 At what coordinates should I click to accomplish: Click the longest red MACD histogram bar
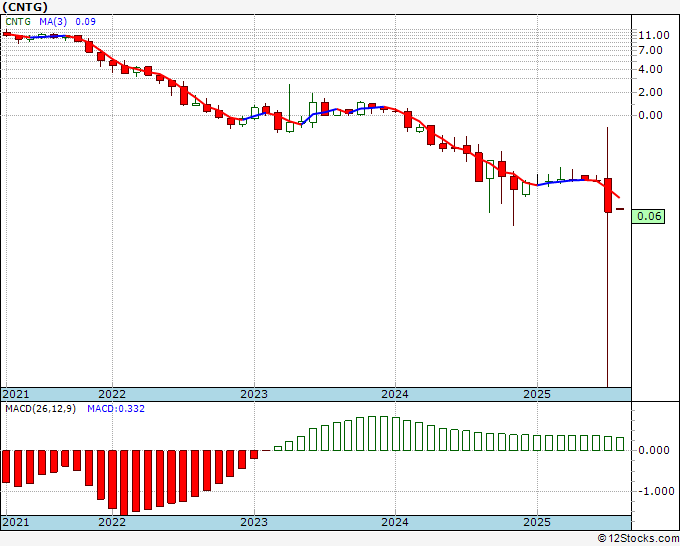124,483
